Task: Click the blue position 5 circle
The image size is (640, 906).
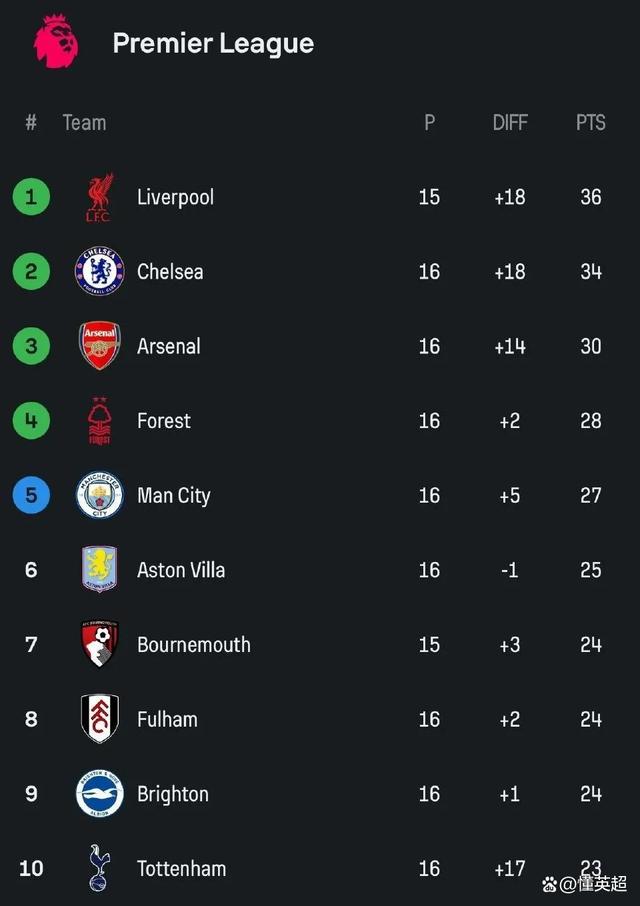Action: pos(31,495)
